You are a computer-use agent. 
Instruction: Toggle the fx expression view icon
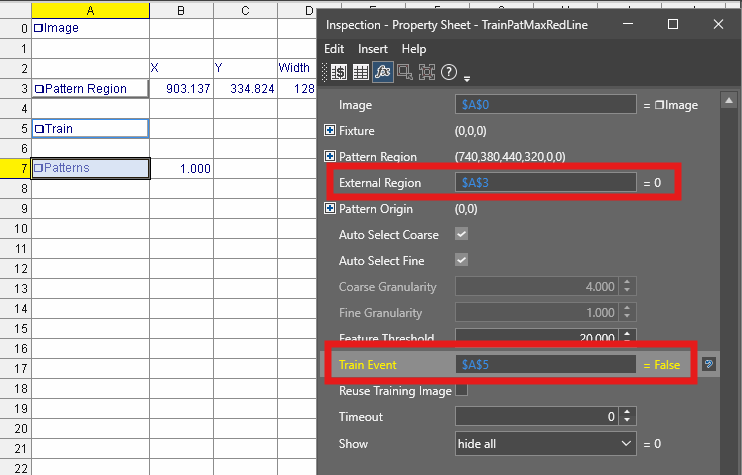pos(382,71)
